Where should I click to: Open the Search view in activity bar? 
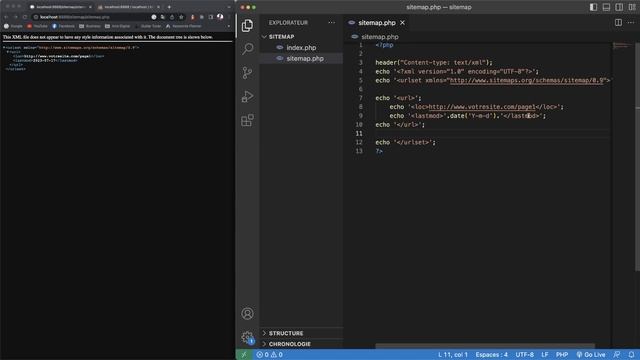point(247,49)
